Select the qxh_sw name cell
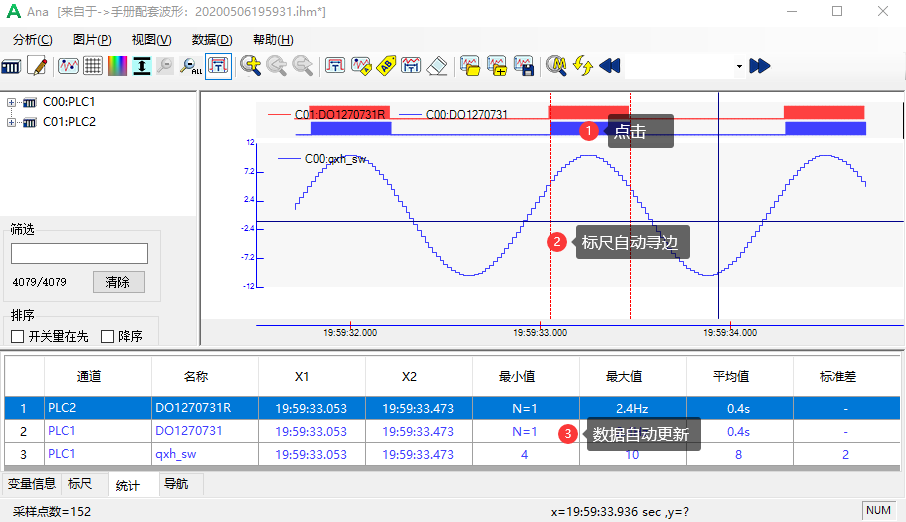 (x=205, y=454)
